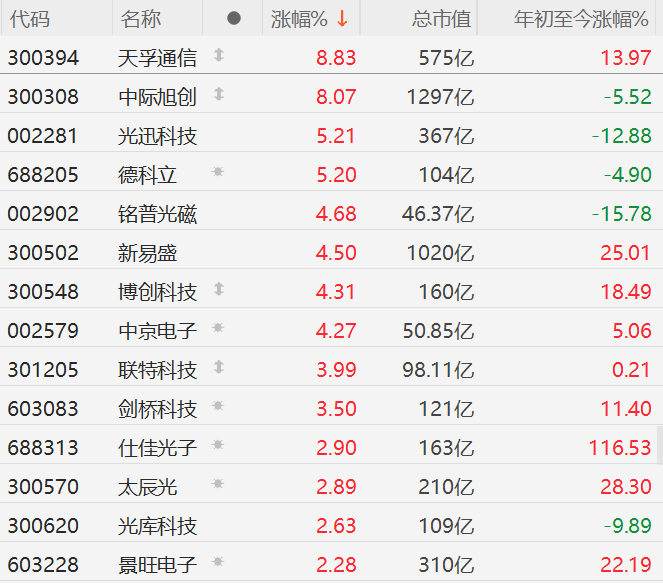Click the 8.07 daily gain value

(336, 97)
